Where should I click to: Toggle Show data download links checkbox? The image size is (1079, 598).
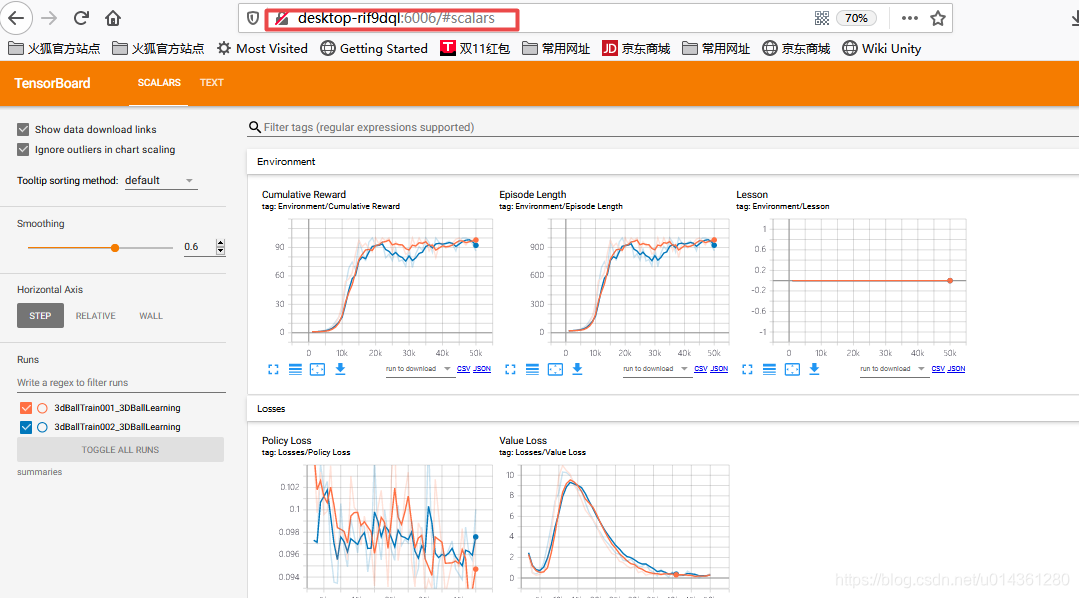click(23, 129)
